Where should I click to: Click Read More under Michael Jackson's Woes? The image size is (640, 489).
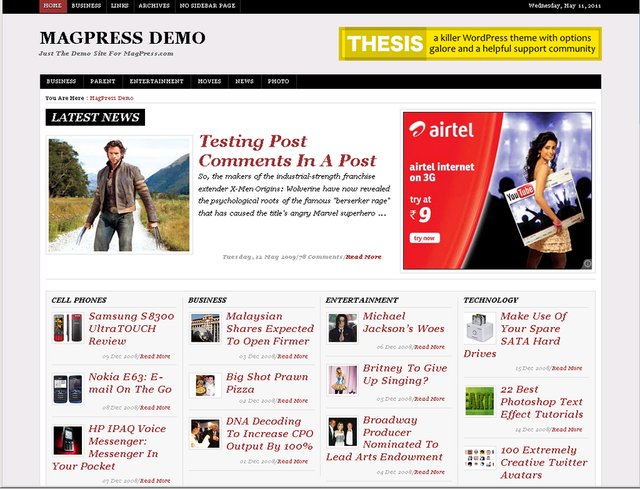[429, 347]
